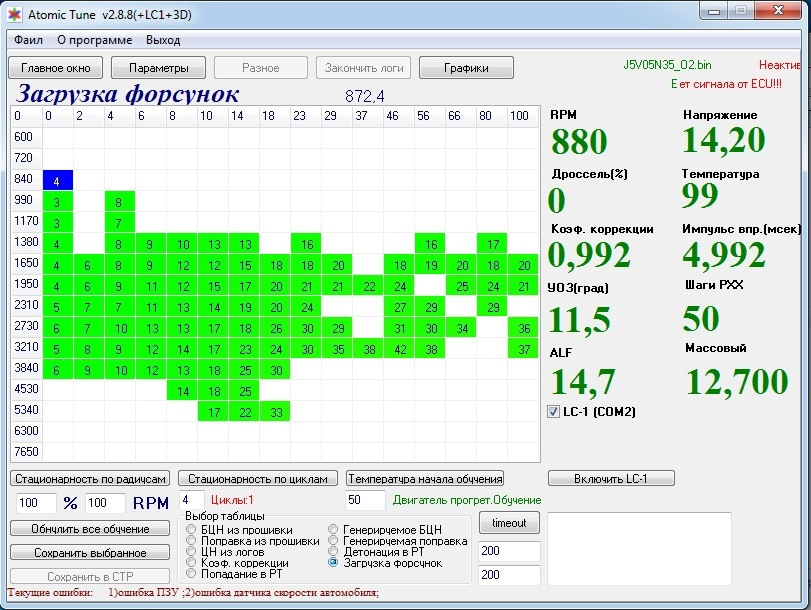The image size is (811, 610).
Task: Click Сохранить выбранное button
Action: 89,552
